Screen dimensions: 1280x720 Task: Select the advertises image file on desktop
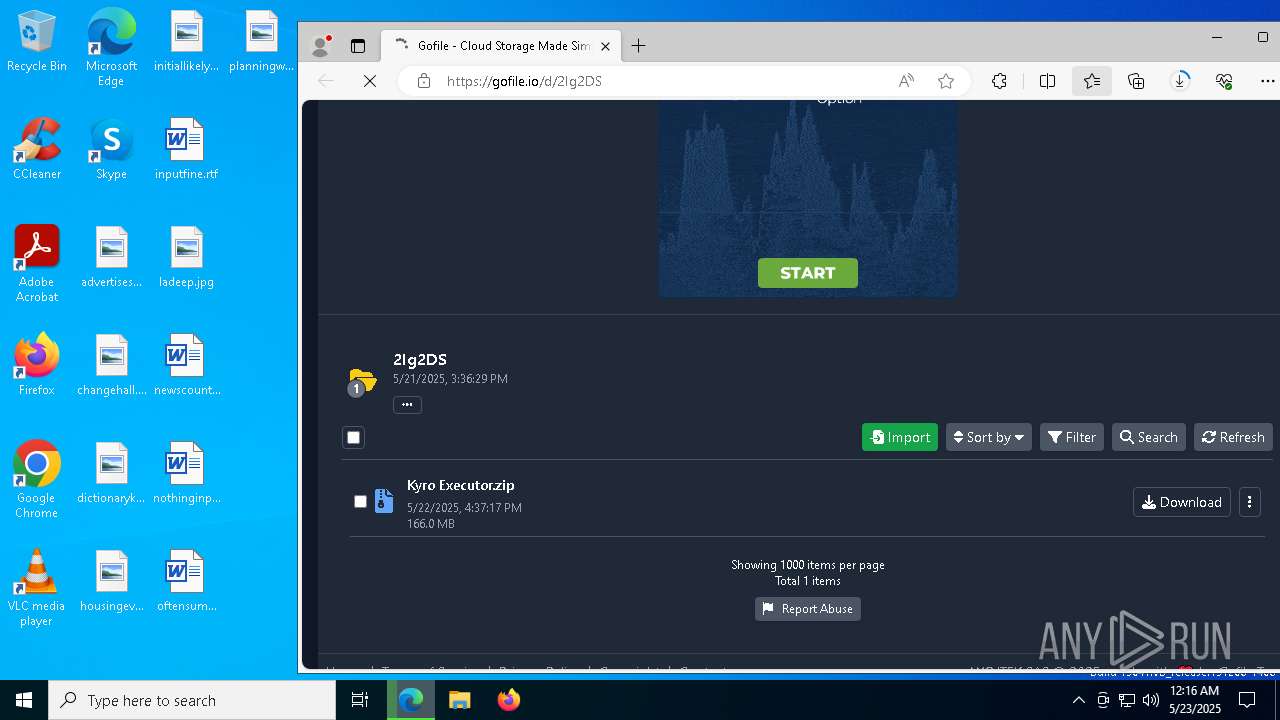pyautogui.click(x=111, y=258)
